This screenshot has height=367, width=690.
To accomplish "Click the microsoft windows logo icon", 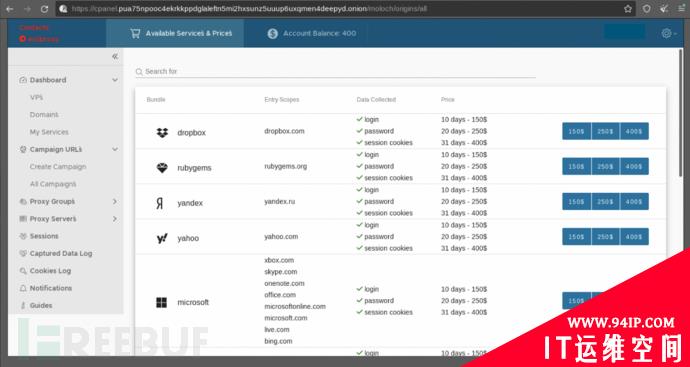I will click(x=161, y=302).
